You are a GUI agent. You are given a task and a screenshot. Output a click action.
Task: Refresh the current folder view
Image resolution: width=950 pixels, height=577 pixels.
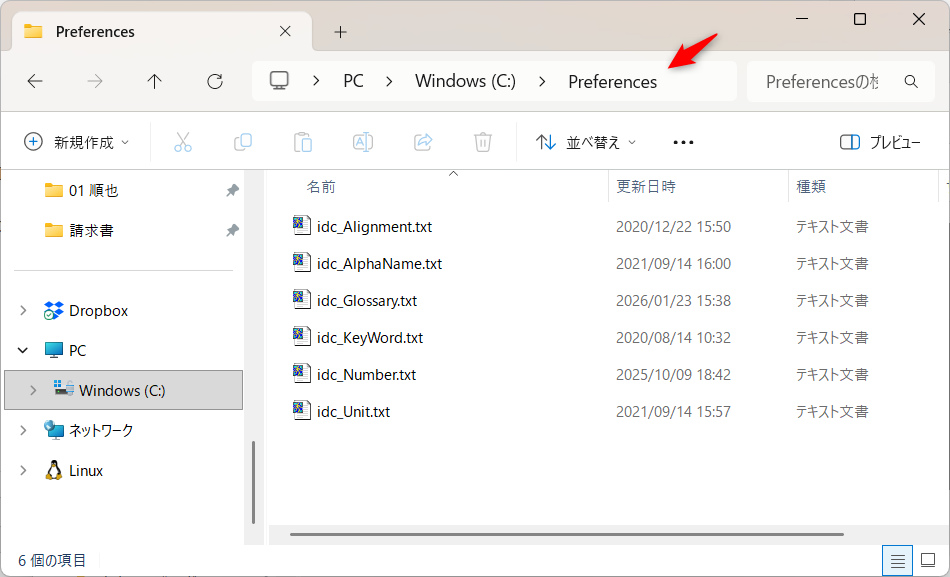pos(214,82)
